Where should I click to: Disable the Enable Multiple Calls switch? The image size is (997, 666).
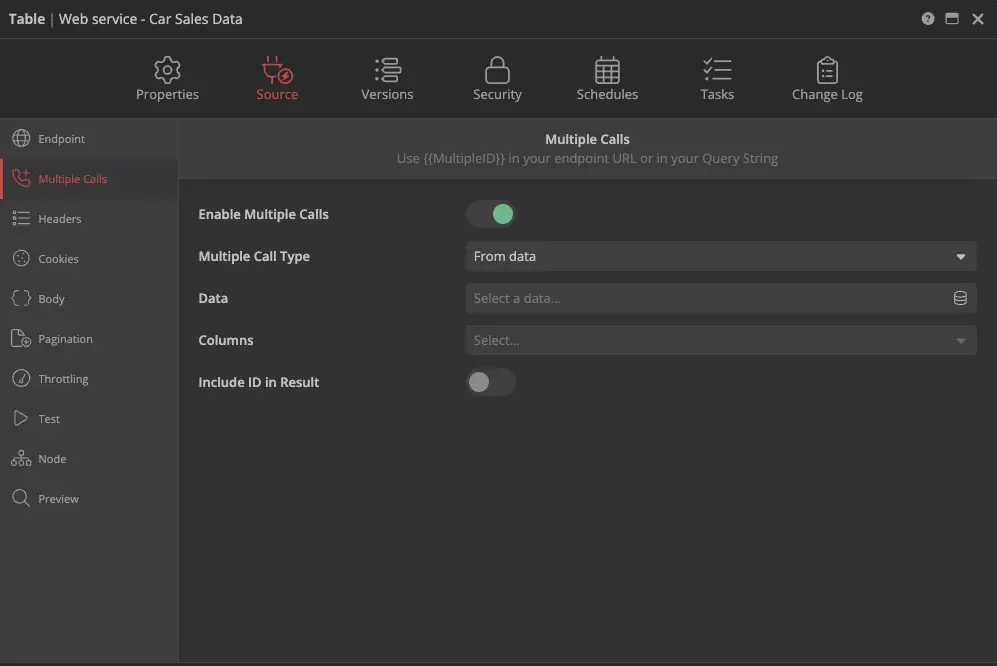[x=491, y=214]
